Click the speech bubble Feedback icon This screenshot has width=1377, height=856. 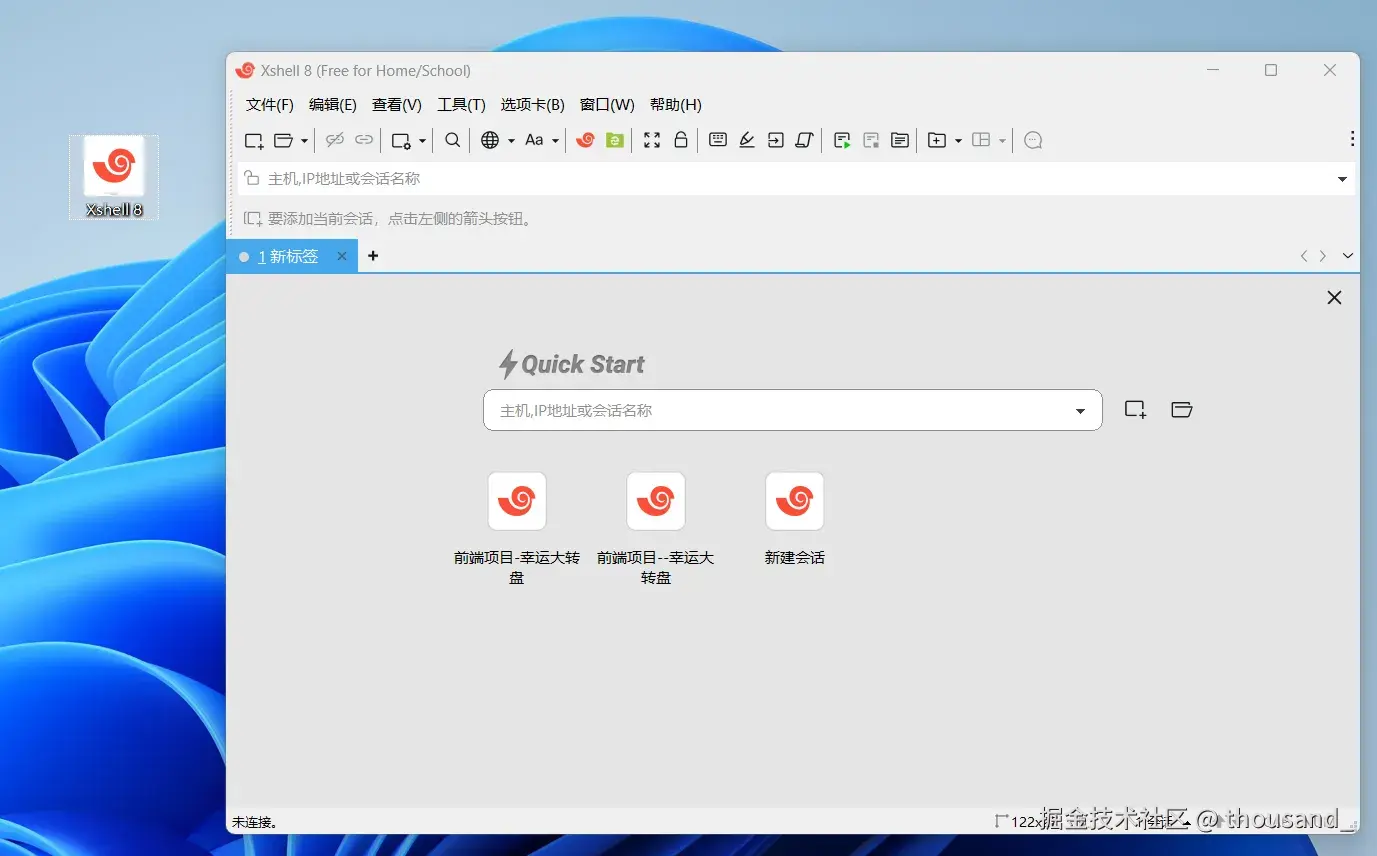1034,141
